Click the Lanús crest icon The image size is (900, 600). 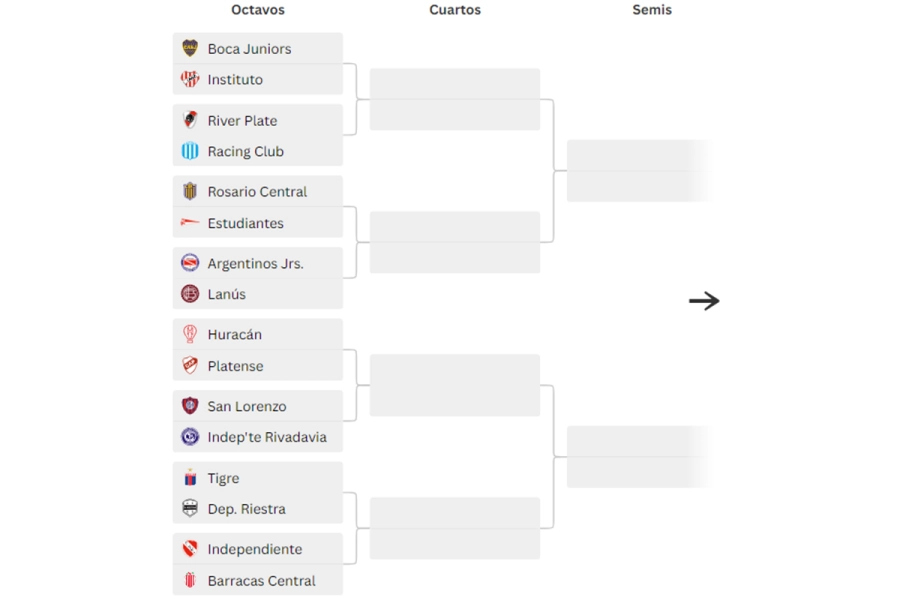pyautogui.click(x=190, y=294)
